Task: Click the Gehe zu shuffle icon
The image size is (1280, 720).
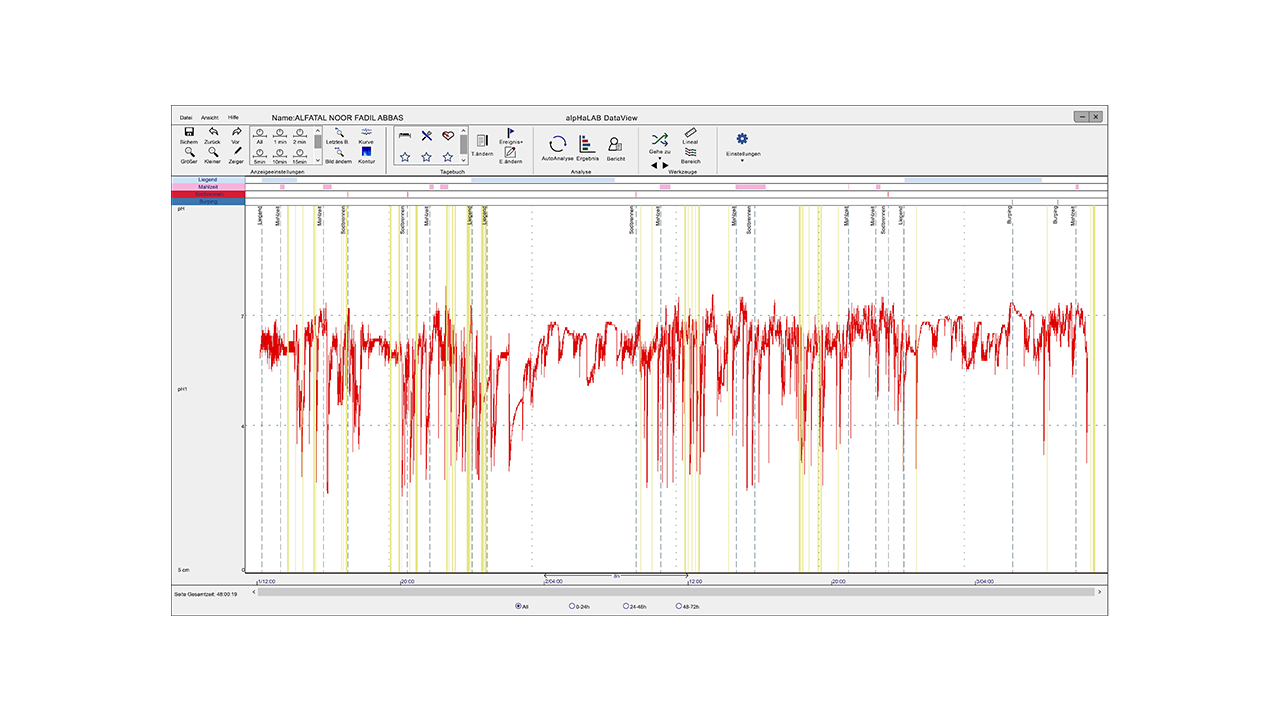Action: pyautogui.click(x=660, y=139)
